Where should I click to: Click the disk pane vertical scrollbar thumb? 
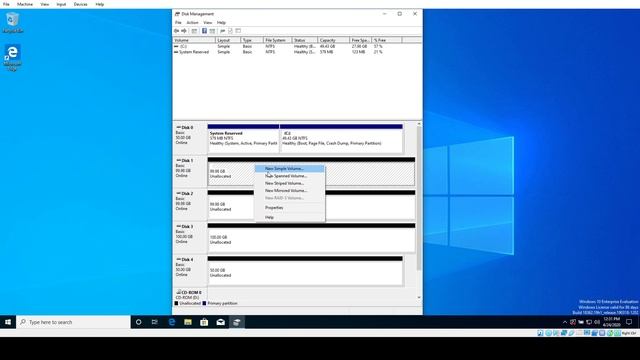pos(419,198)
